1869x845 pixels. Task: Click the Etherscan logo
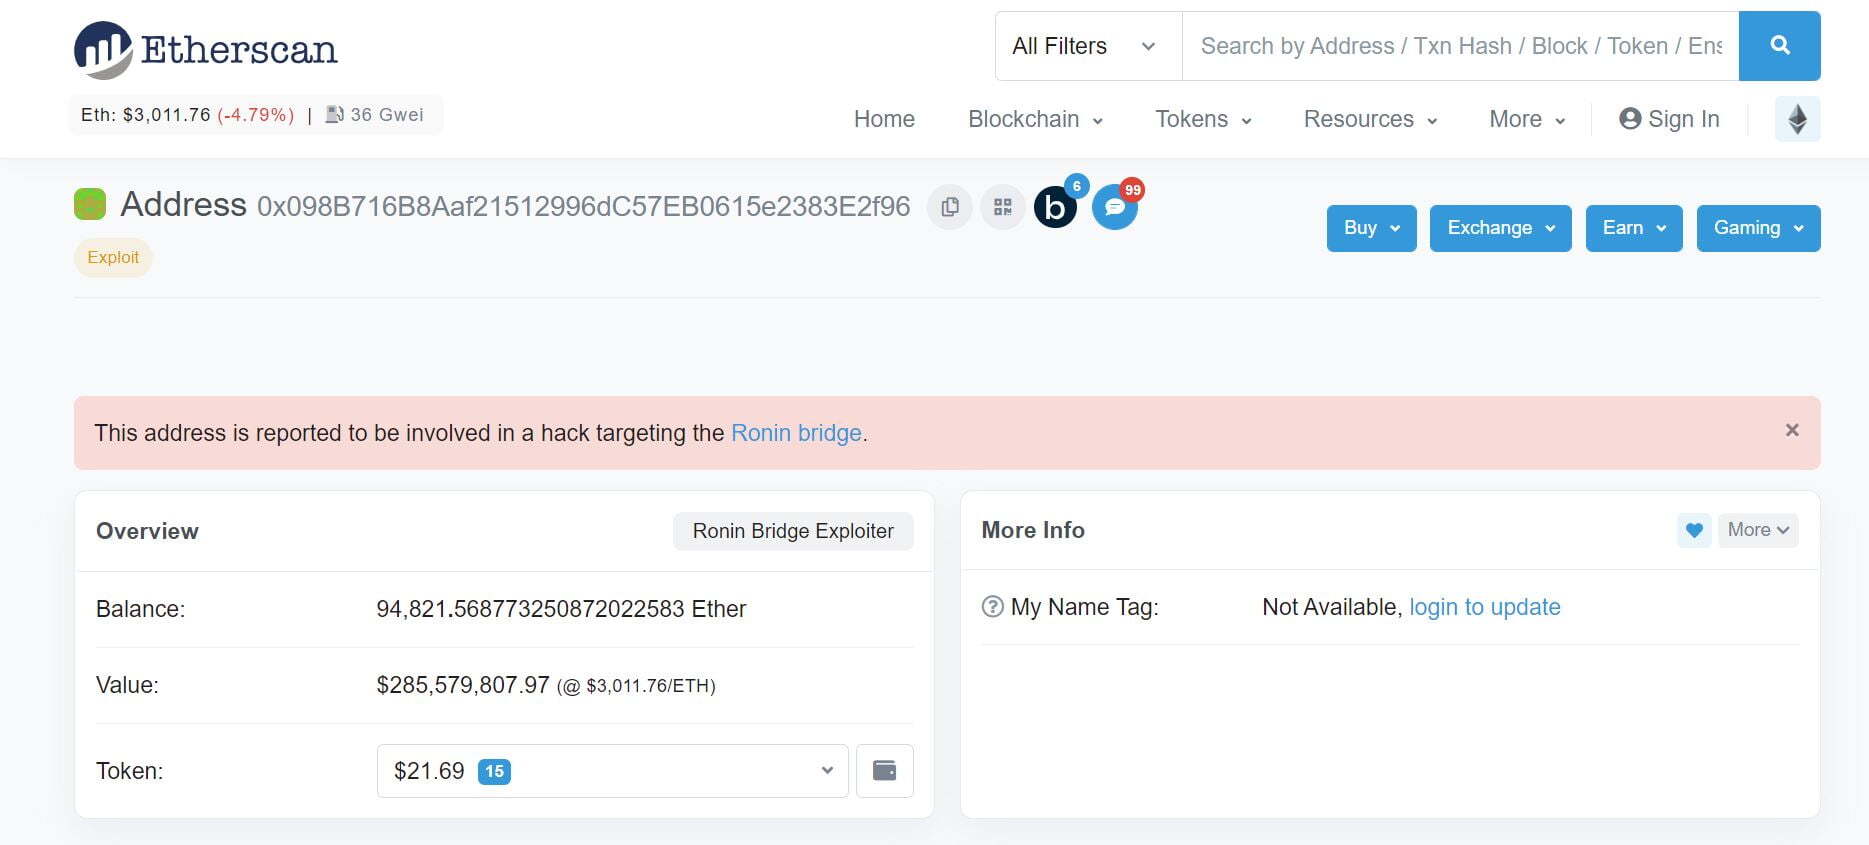tap(206, 50)
